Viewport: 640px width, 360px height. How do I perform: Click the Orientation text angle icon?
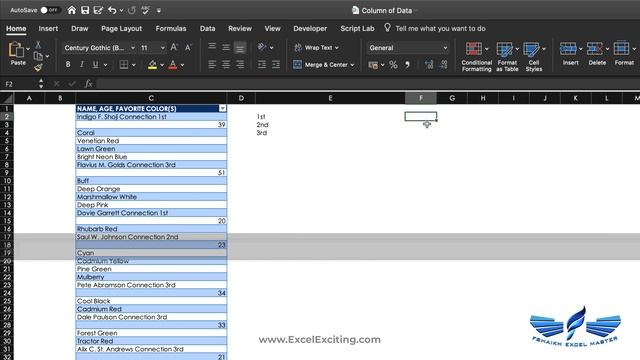tap(262, 47)
